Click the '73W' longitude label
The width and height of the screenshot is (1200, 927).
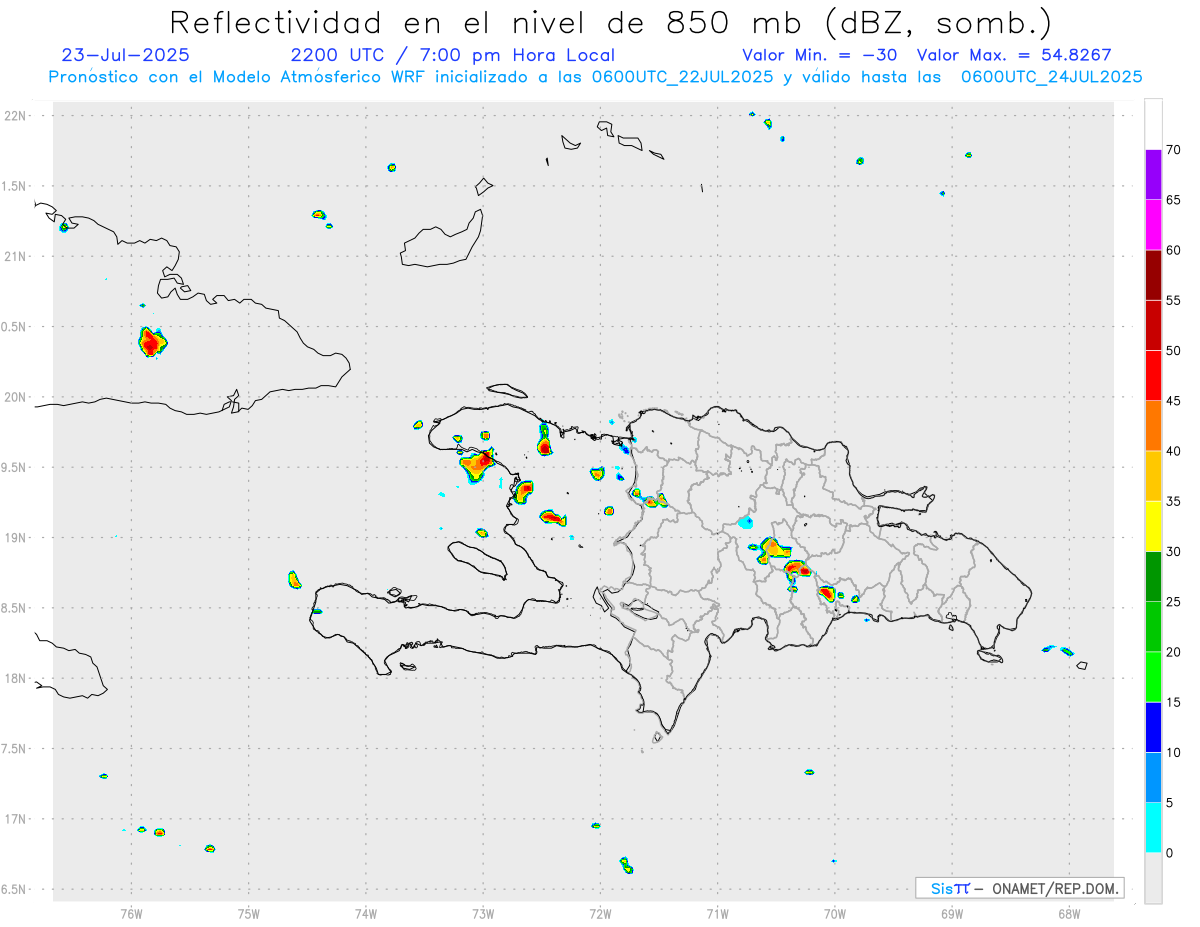pos(483,912)
